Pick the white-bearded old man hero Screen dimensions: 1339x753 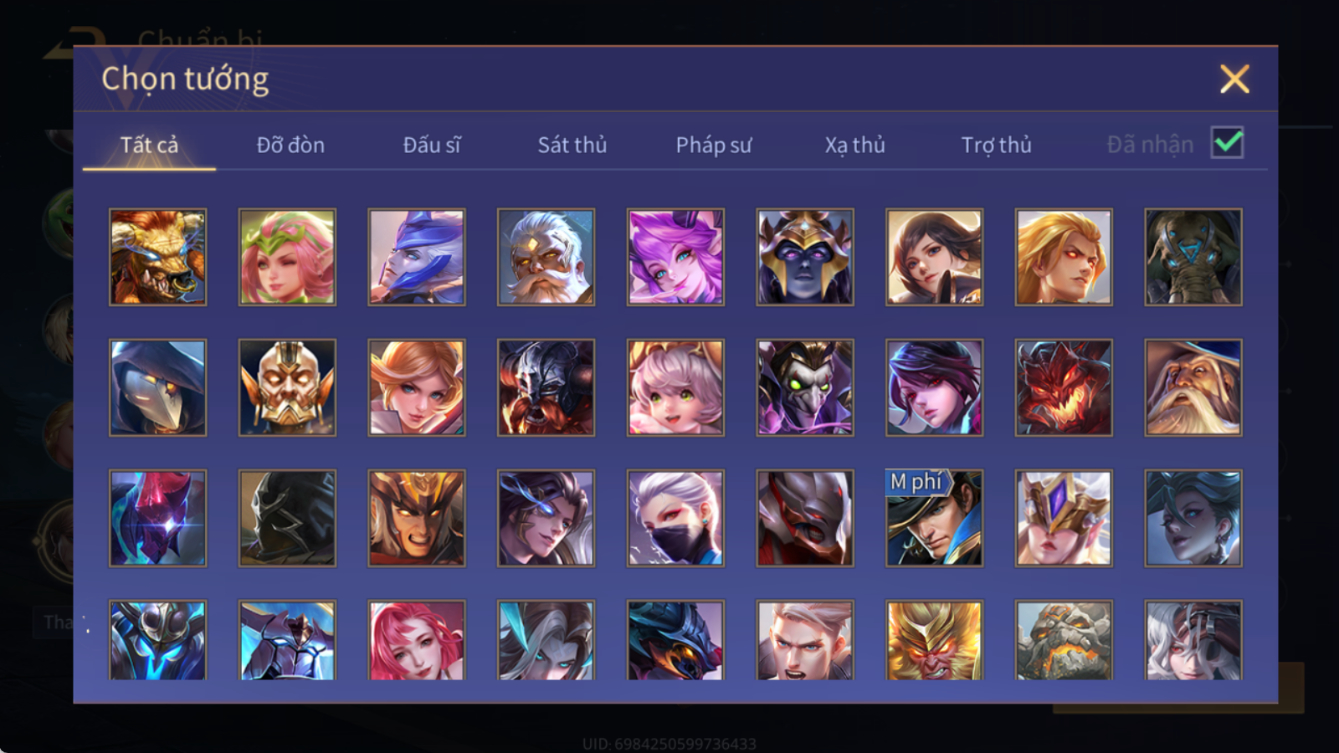[x=546, y=257]
